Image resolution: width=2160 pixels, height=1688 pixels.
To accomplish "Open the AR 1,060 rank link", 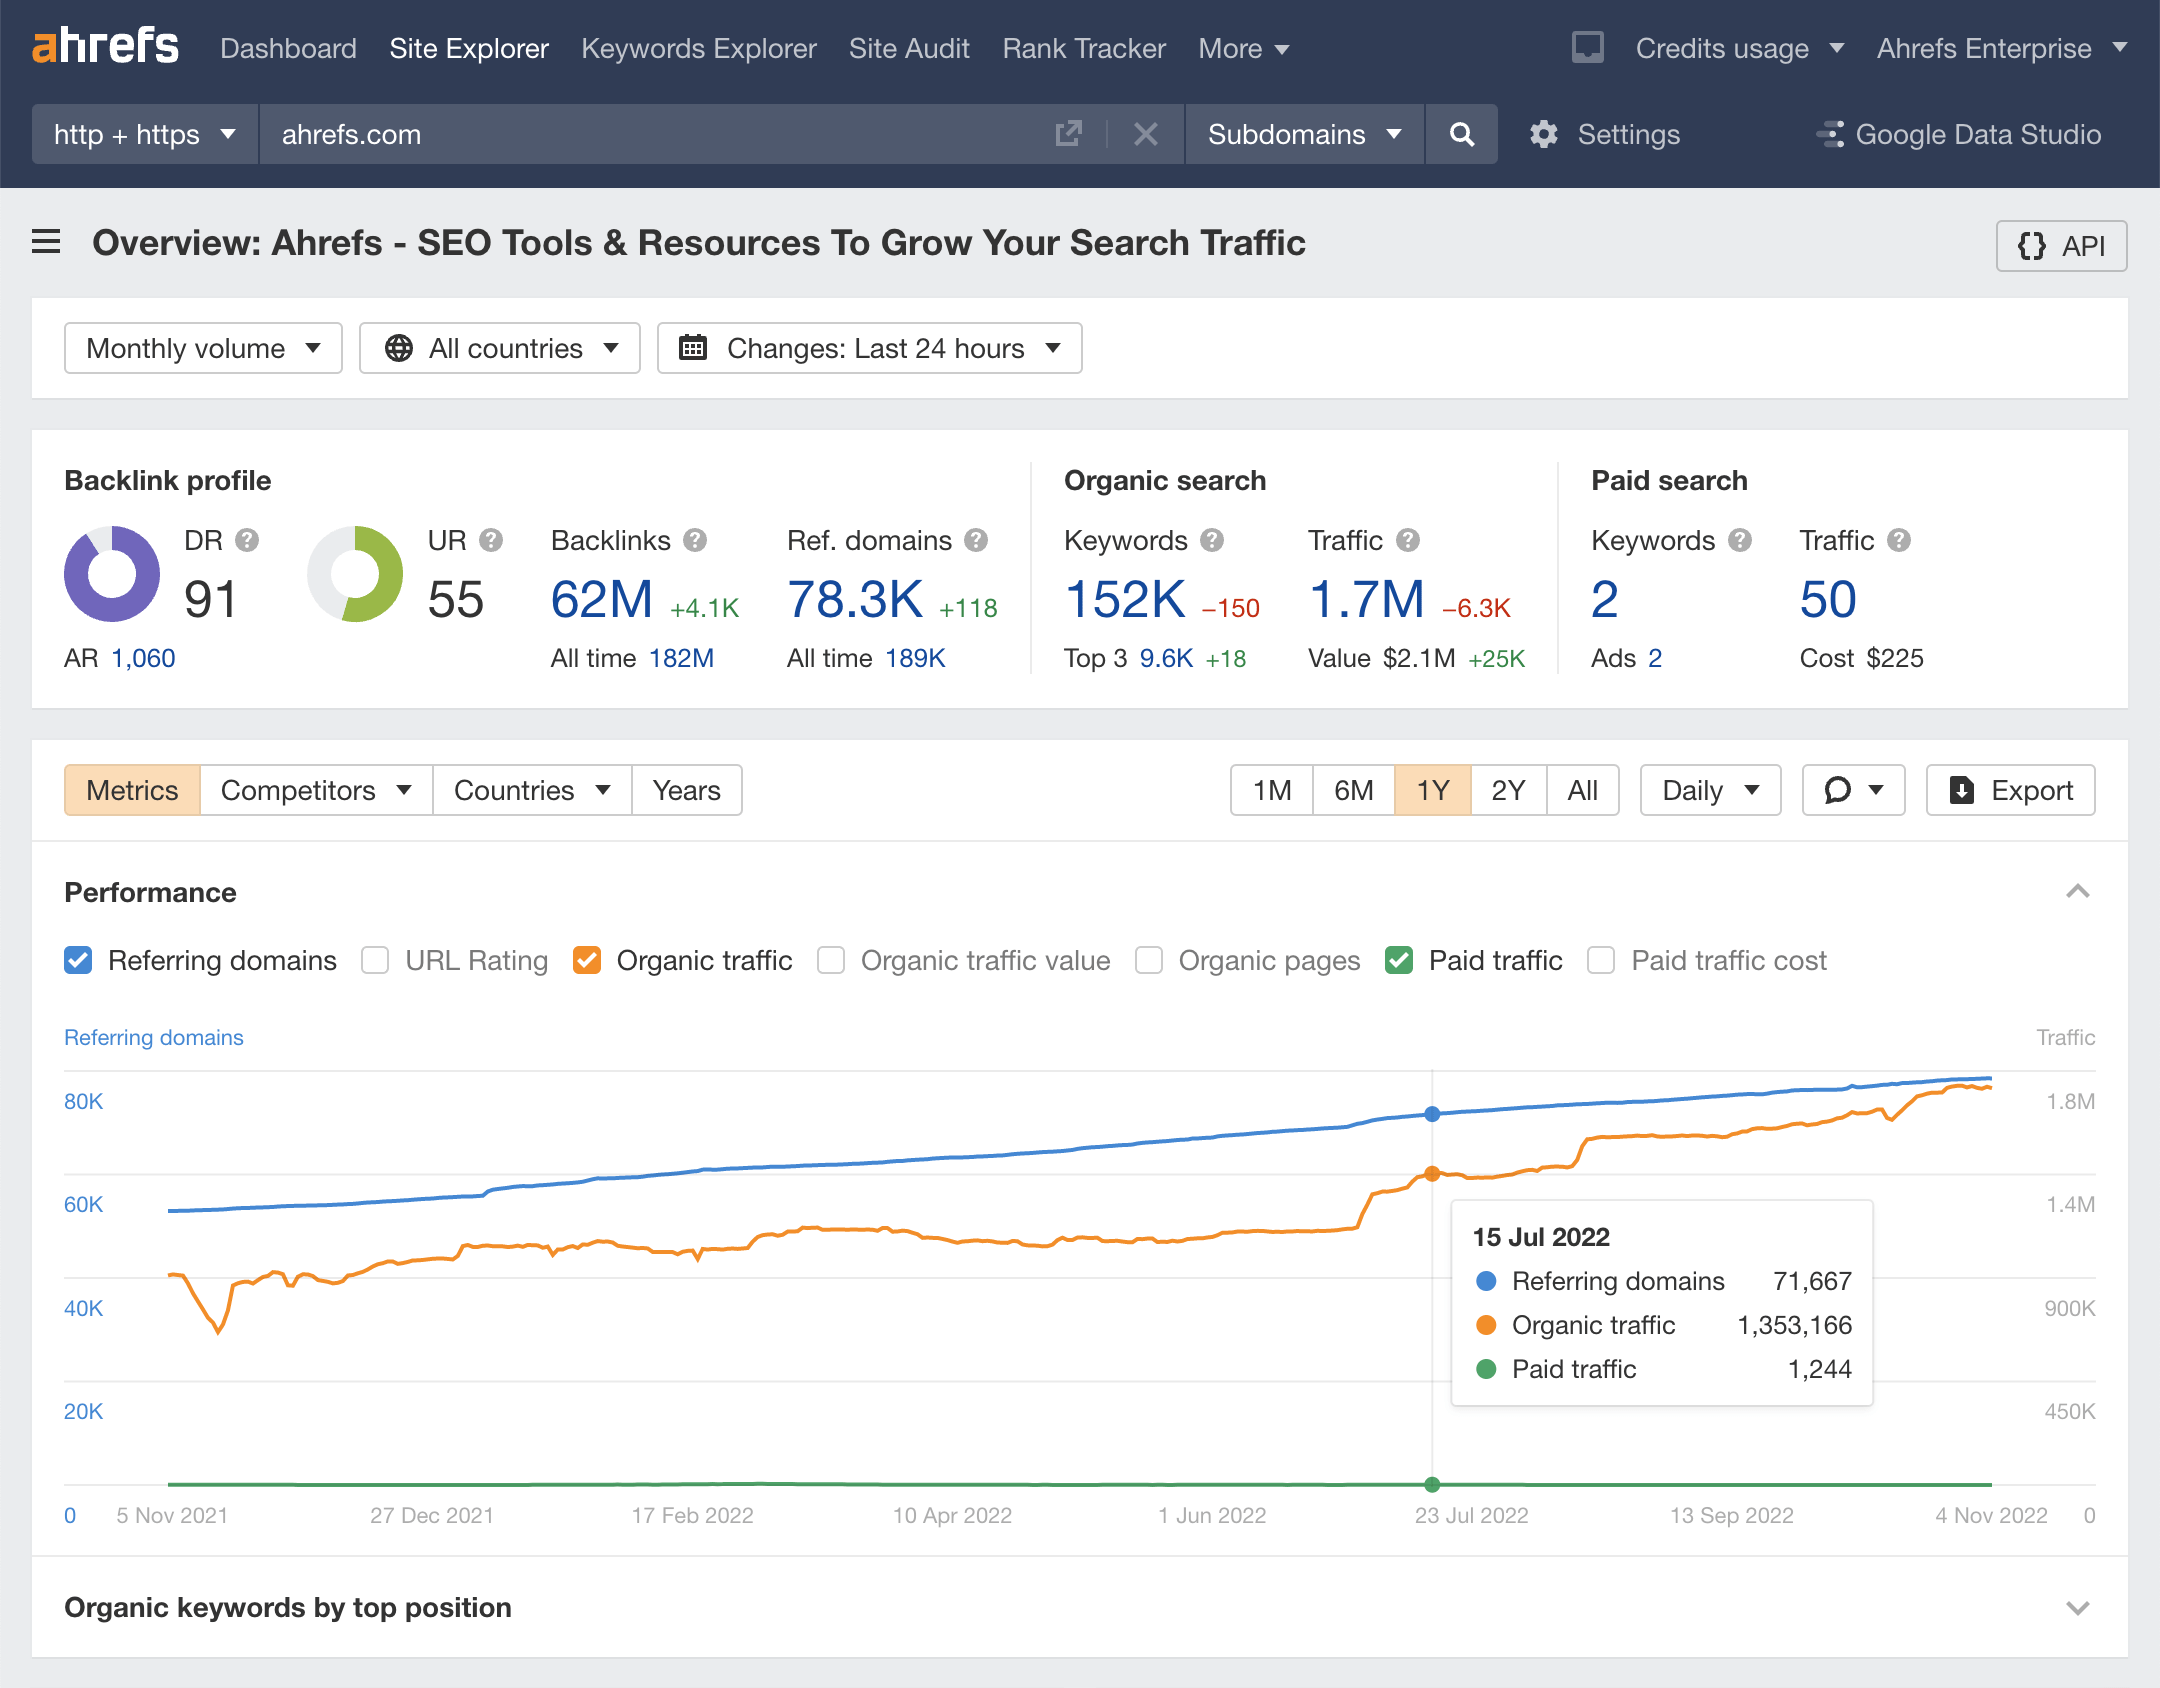I will (142, 658).
